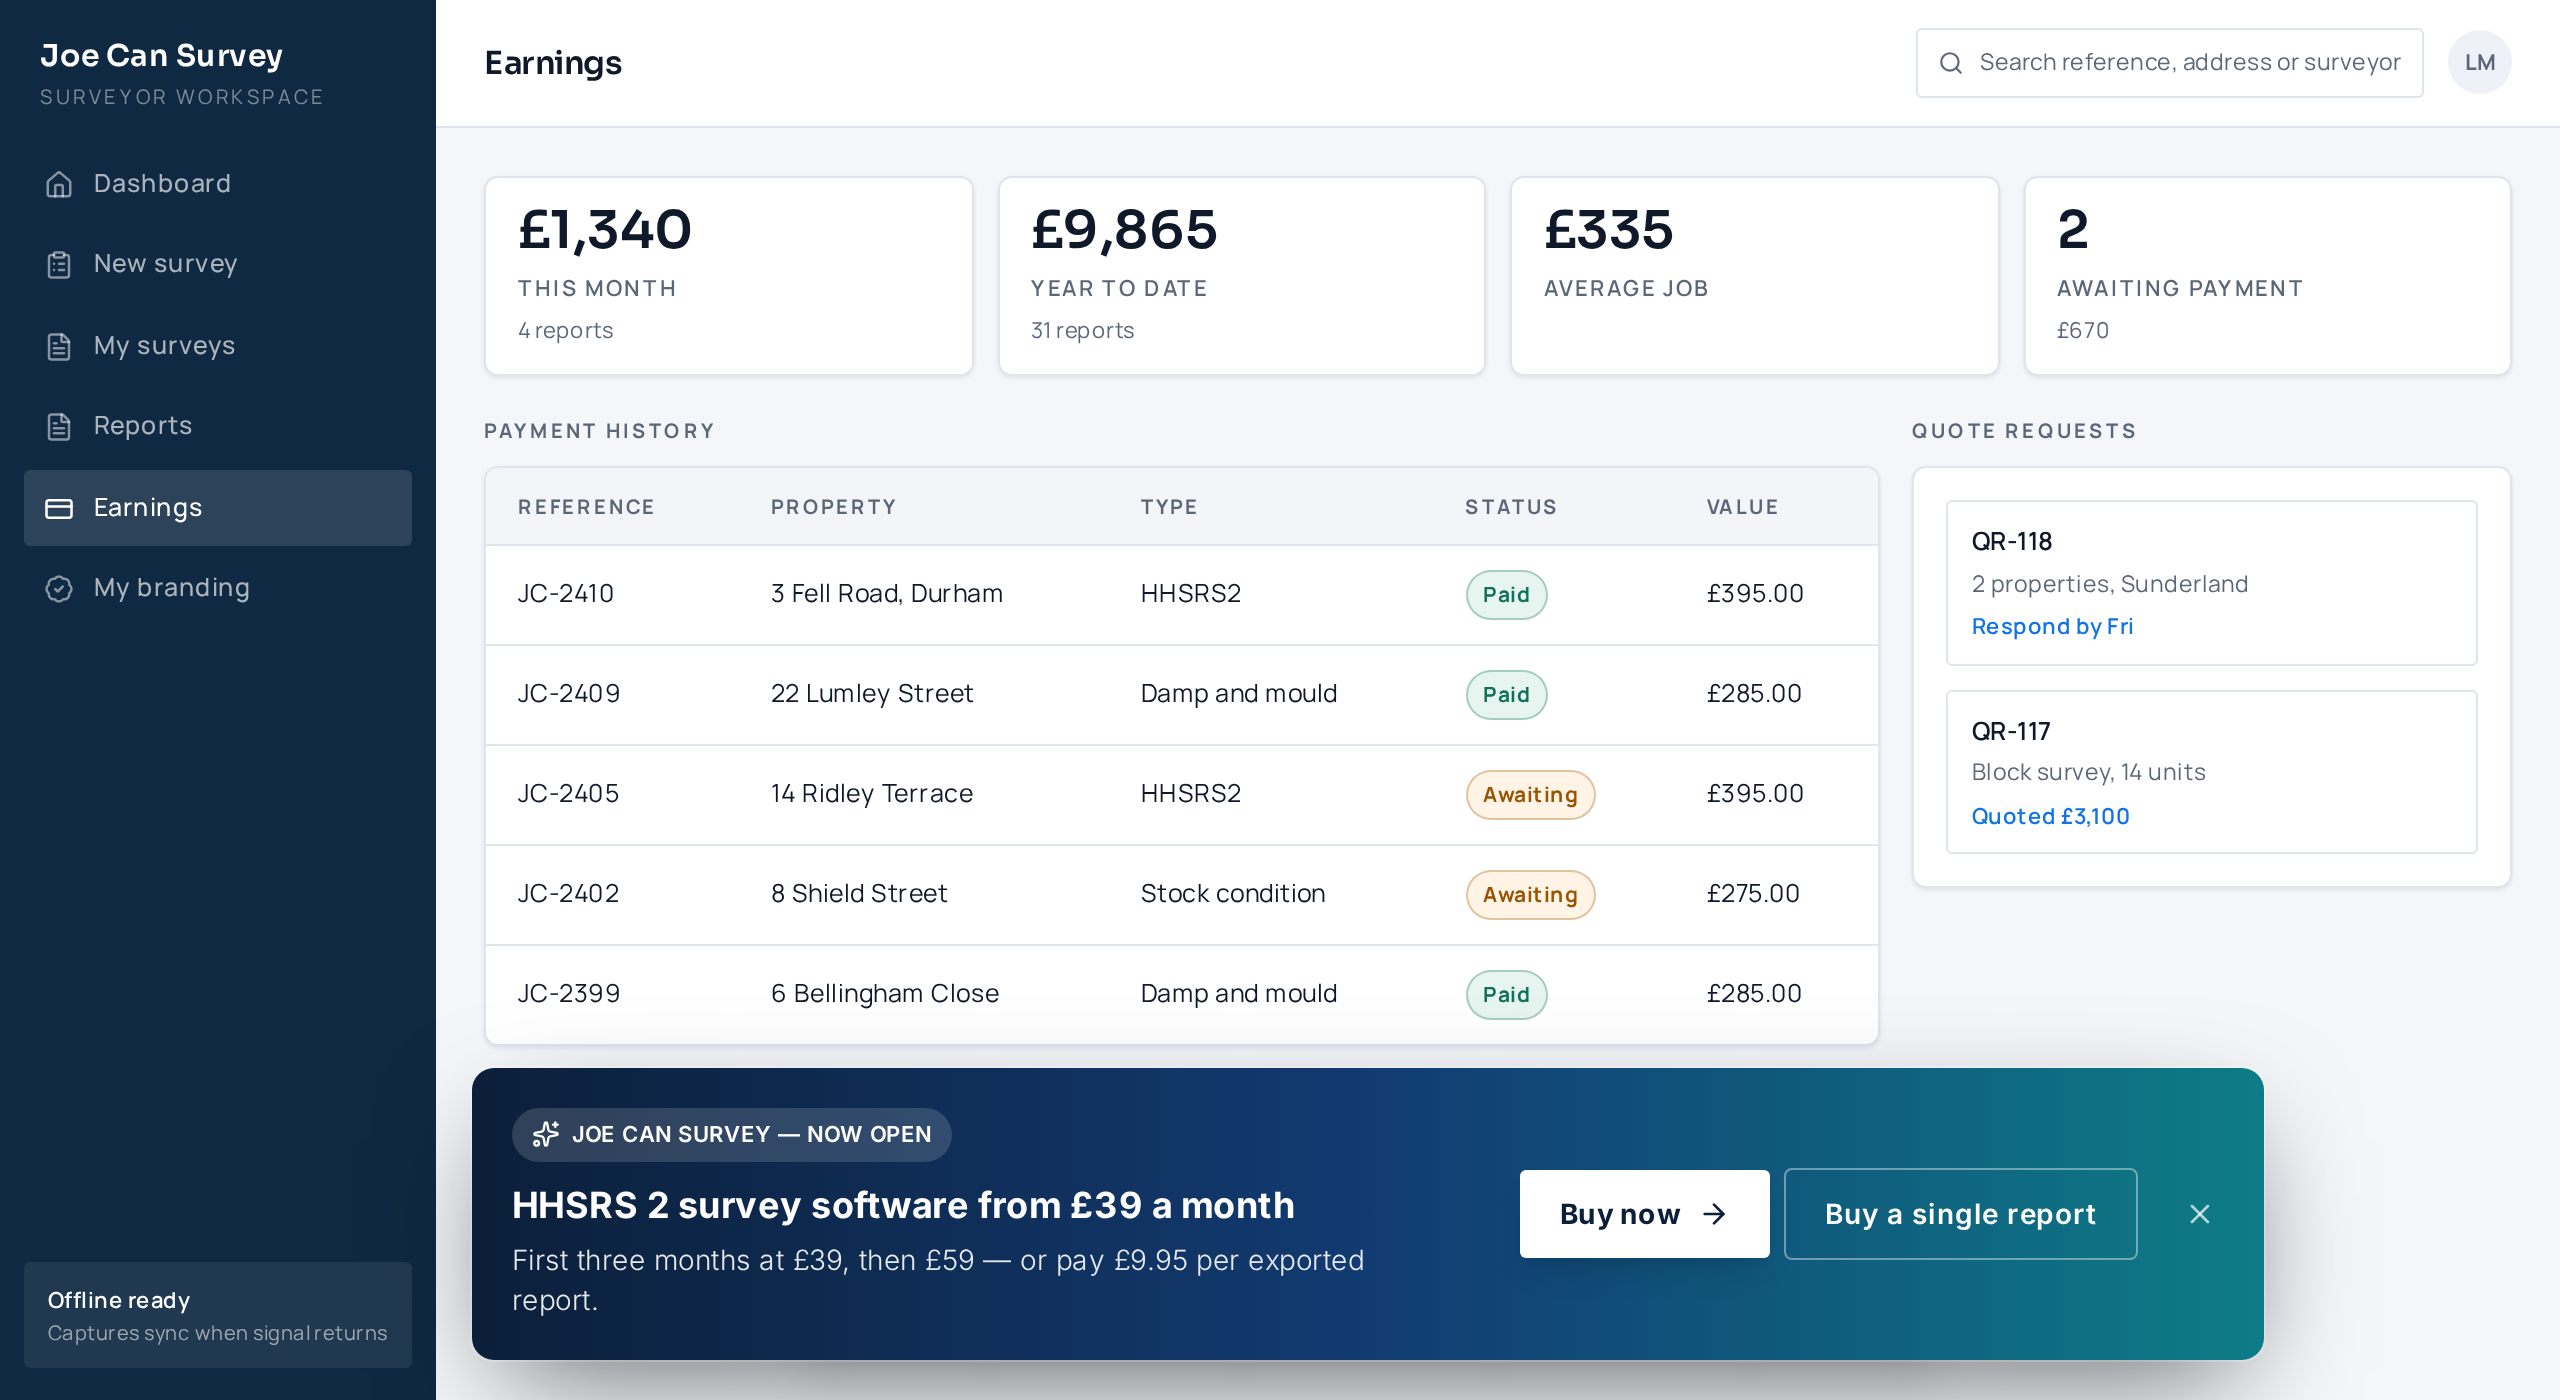Screen dimensions: 2560x1400
Task: Click the sparkle icon in promo badge
Action: [546, 1134]
